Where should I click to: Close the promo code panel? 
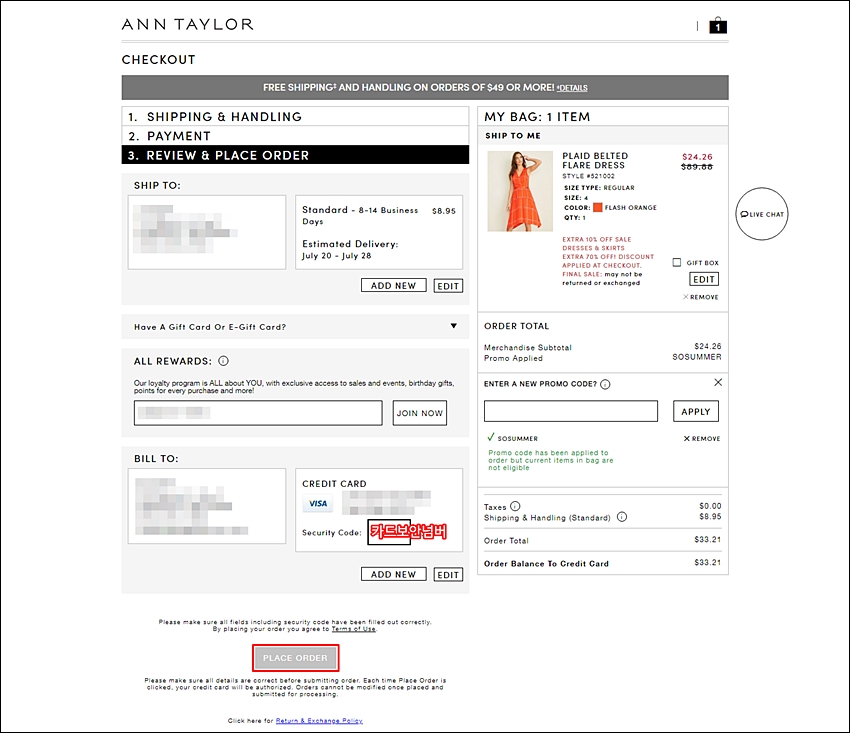(x=718, y=383)
